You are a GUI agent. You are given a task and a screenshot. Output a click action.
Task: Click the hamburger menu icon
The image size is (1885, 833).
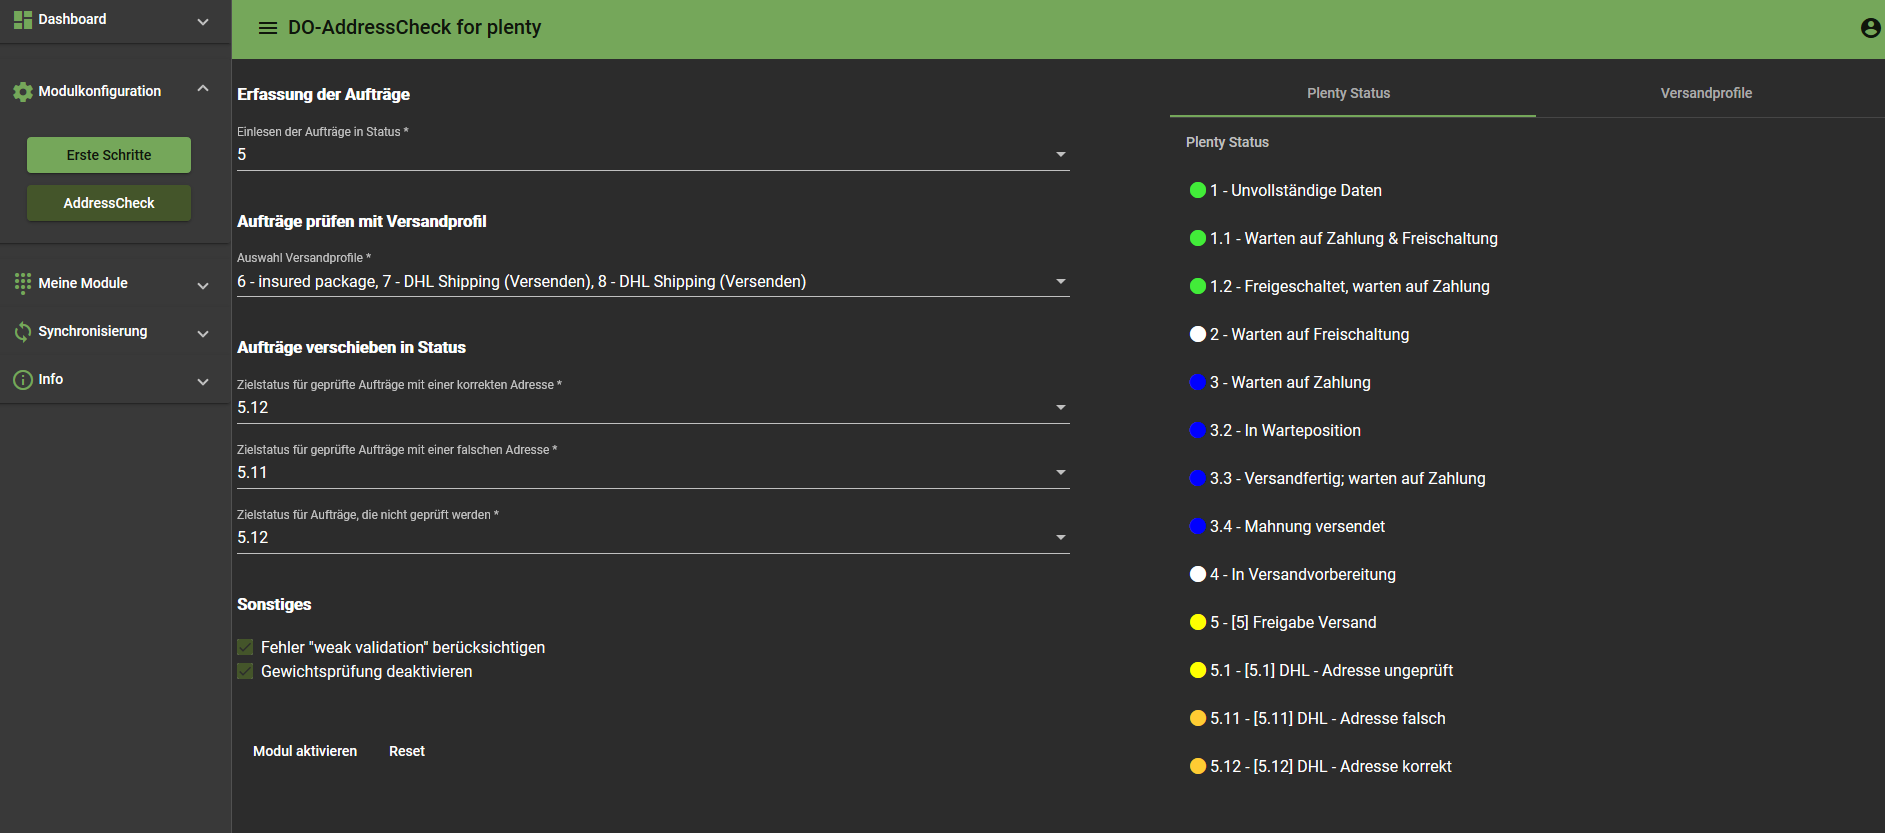[267, 28]
